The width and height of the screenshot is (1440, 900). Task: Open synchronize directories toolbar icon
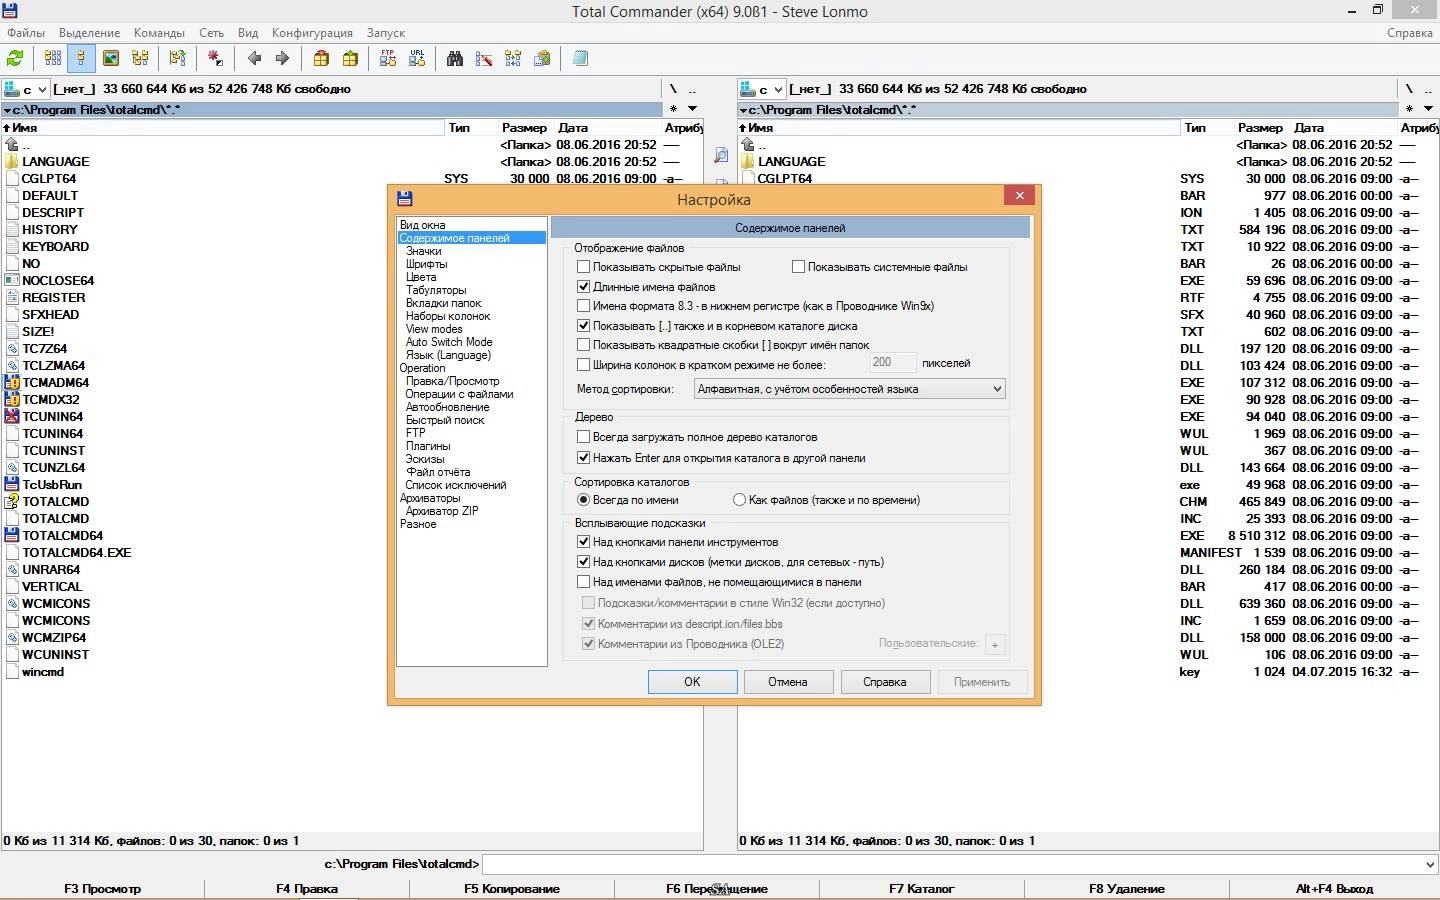pos(513,59)
